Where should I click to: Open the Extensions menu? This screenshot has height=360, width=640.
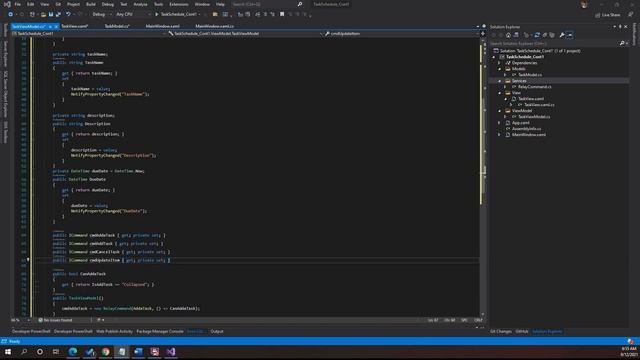179,4
